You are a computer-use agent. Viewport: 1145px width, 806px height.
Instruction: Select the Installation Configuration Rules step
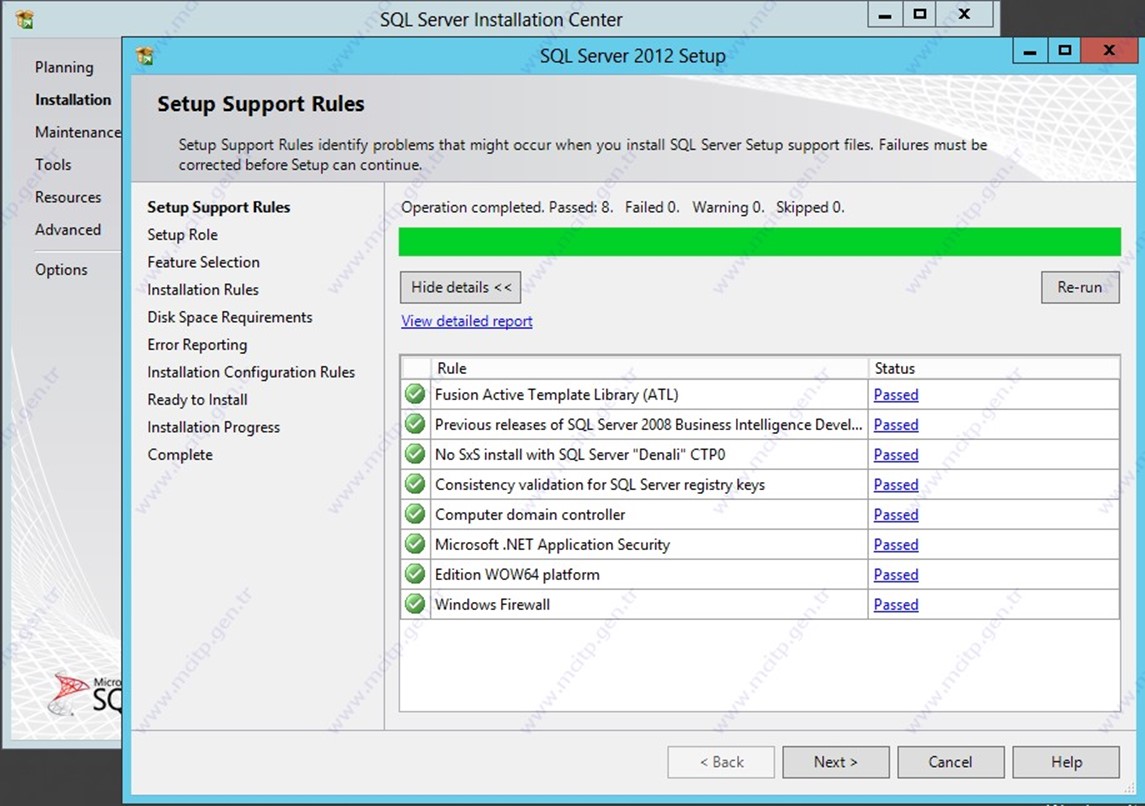coord(251,372)
